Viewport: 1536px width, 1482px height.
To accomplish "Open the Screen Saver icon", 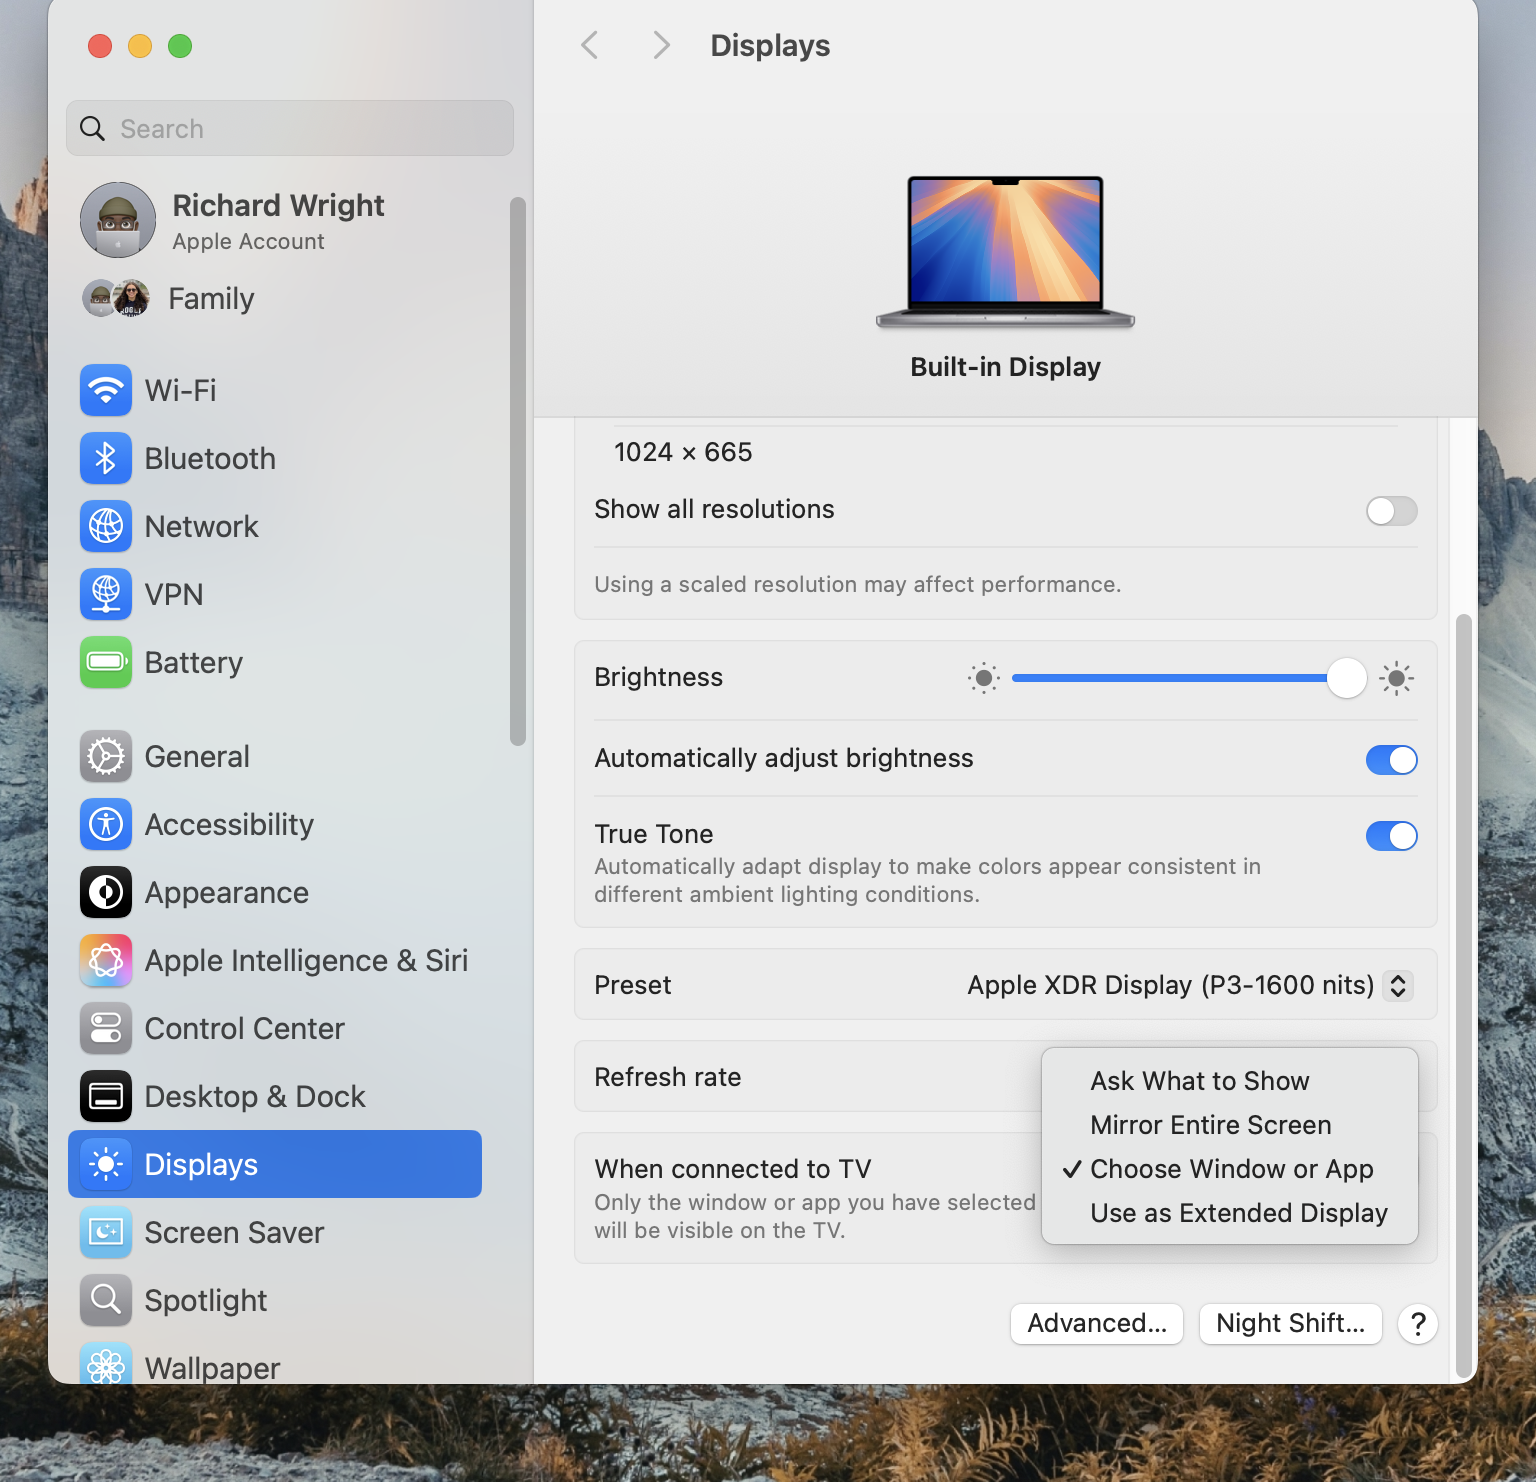I will pos(106,1232).
